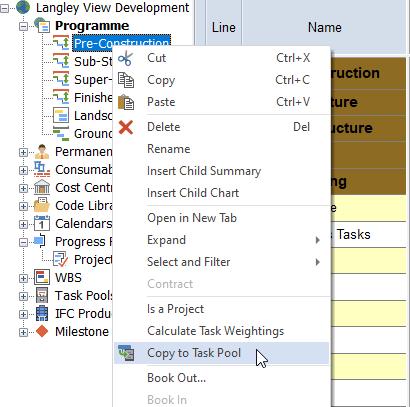Viewport: 410px width, 407px height.
Task: Select the Calendars tree item label
Action: (x=84, y=224)
